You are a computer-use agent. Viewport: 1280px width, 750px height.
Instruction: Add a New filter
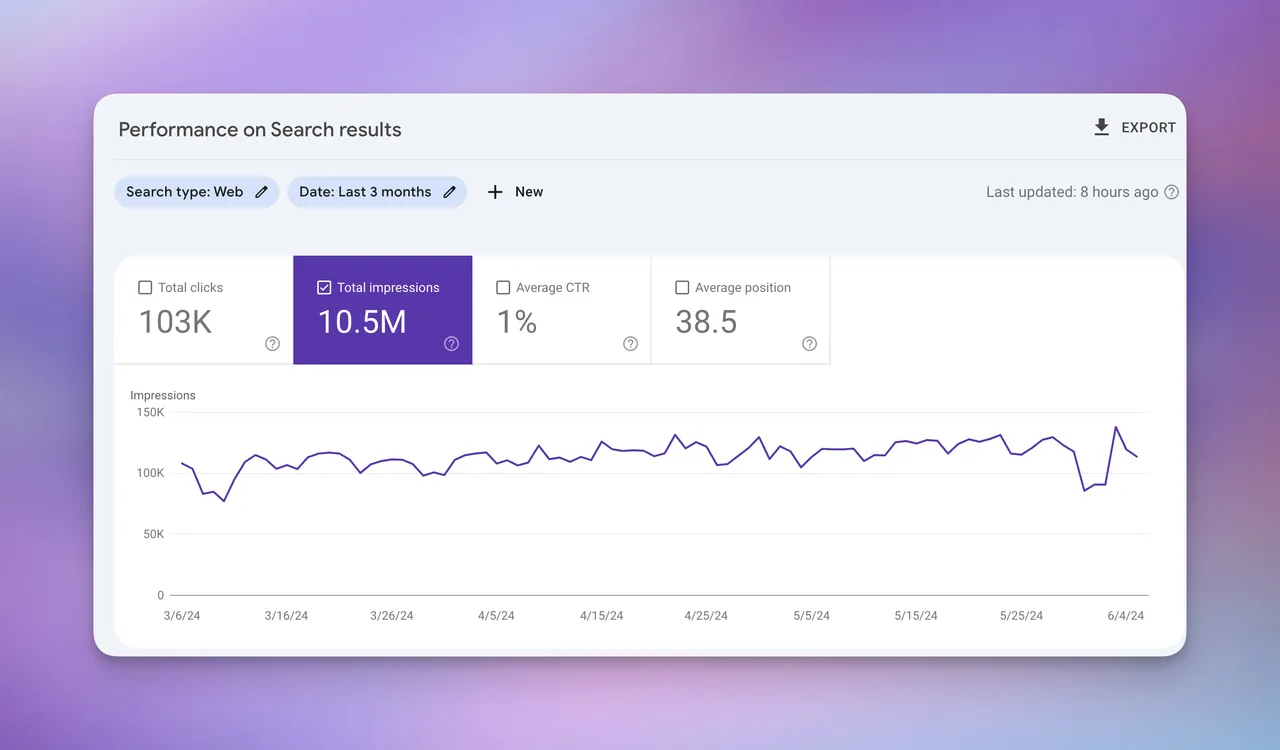529,192
